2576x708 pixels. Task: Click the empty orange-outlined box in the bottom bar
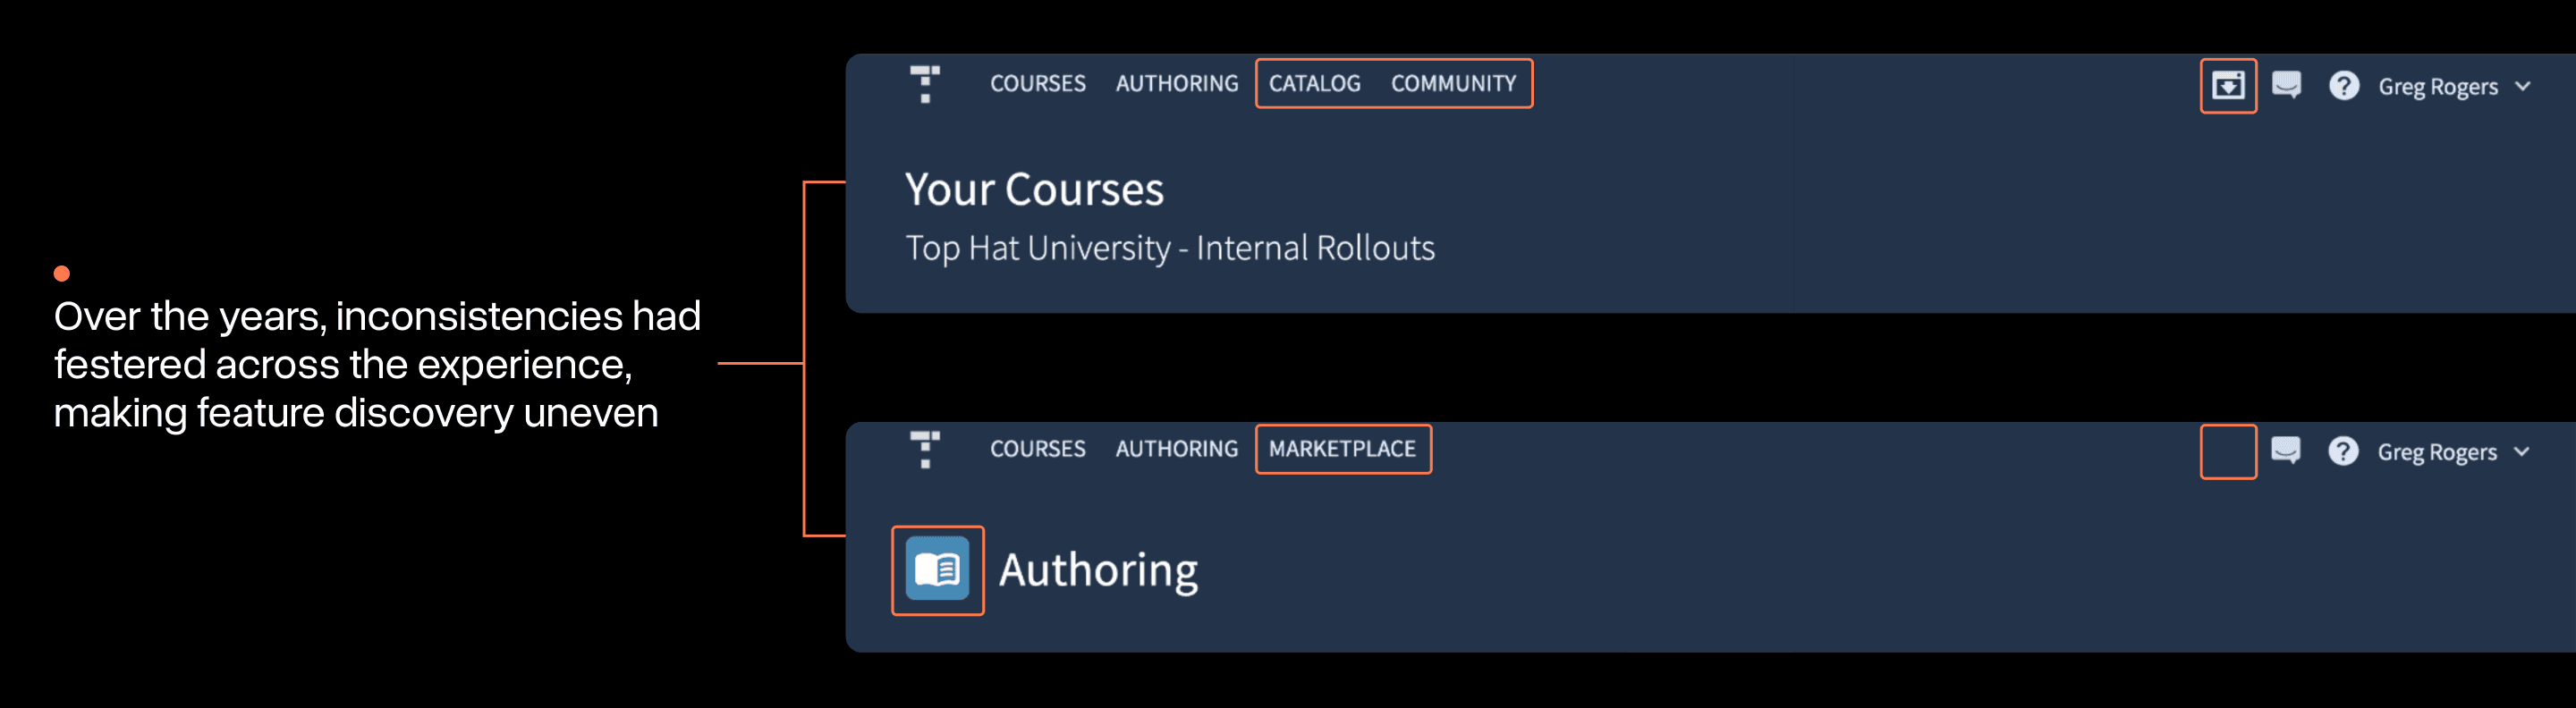point(2228,452)
